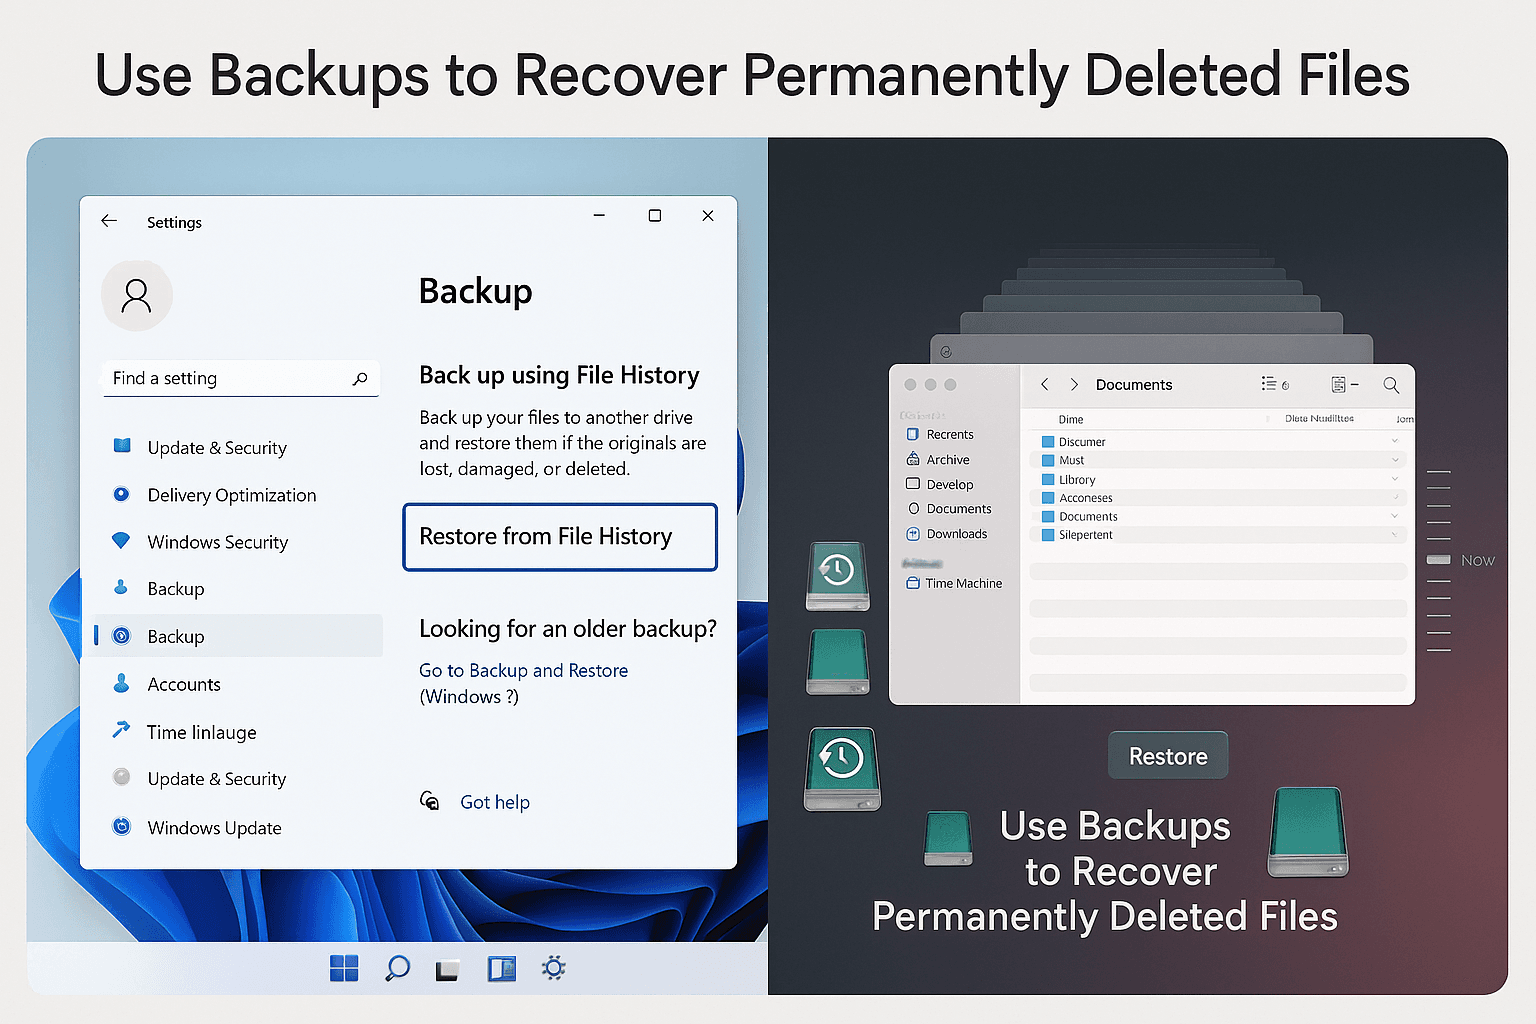Image resolution: width=1536 pixels, height=1024 pixels.
Task: Go back using the Settings back arrow
Action: [109, 221]
